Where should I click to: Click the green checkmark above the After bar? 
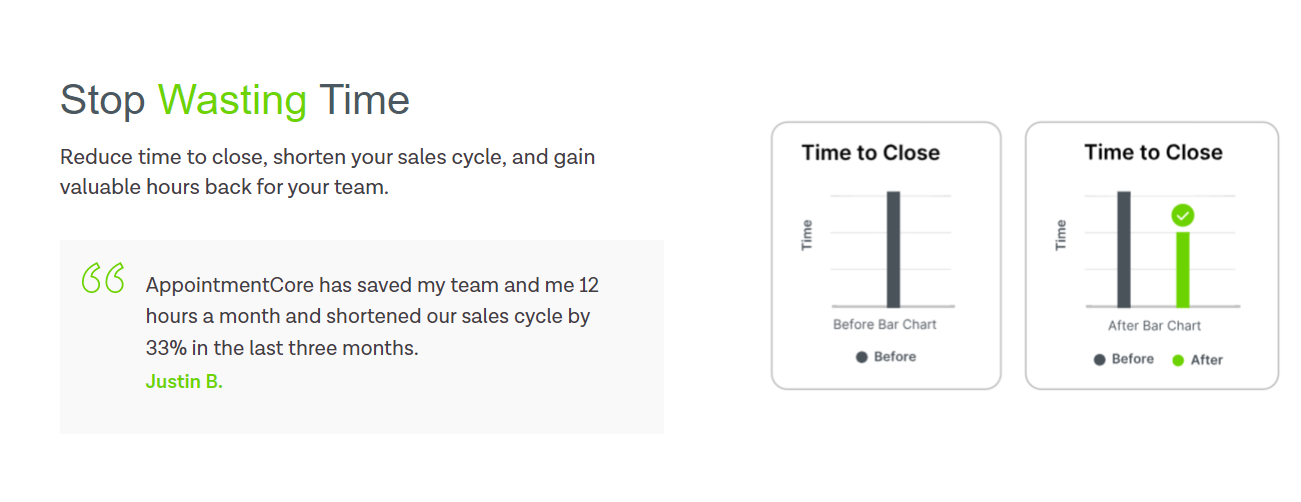pos(1182,215)
